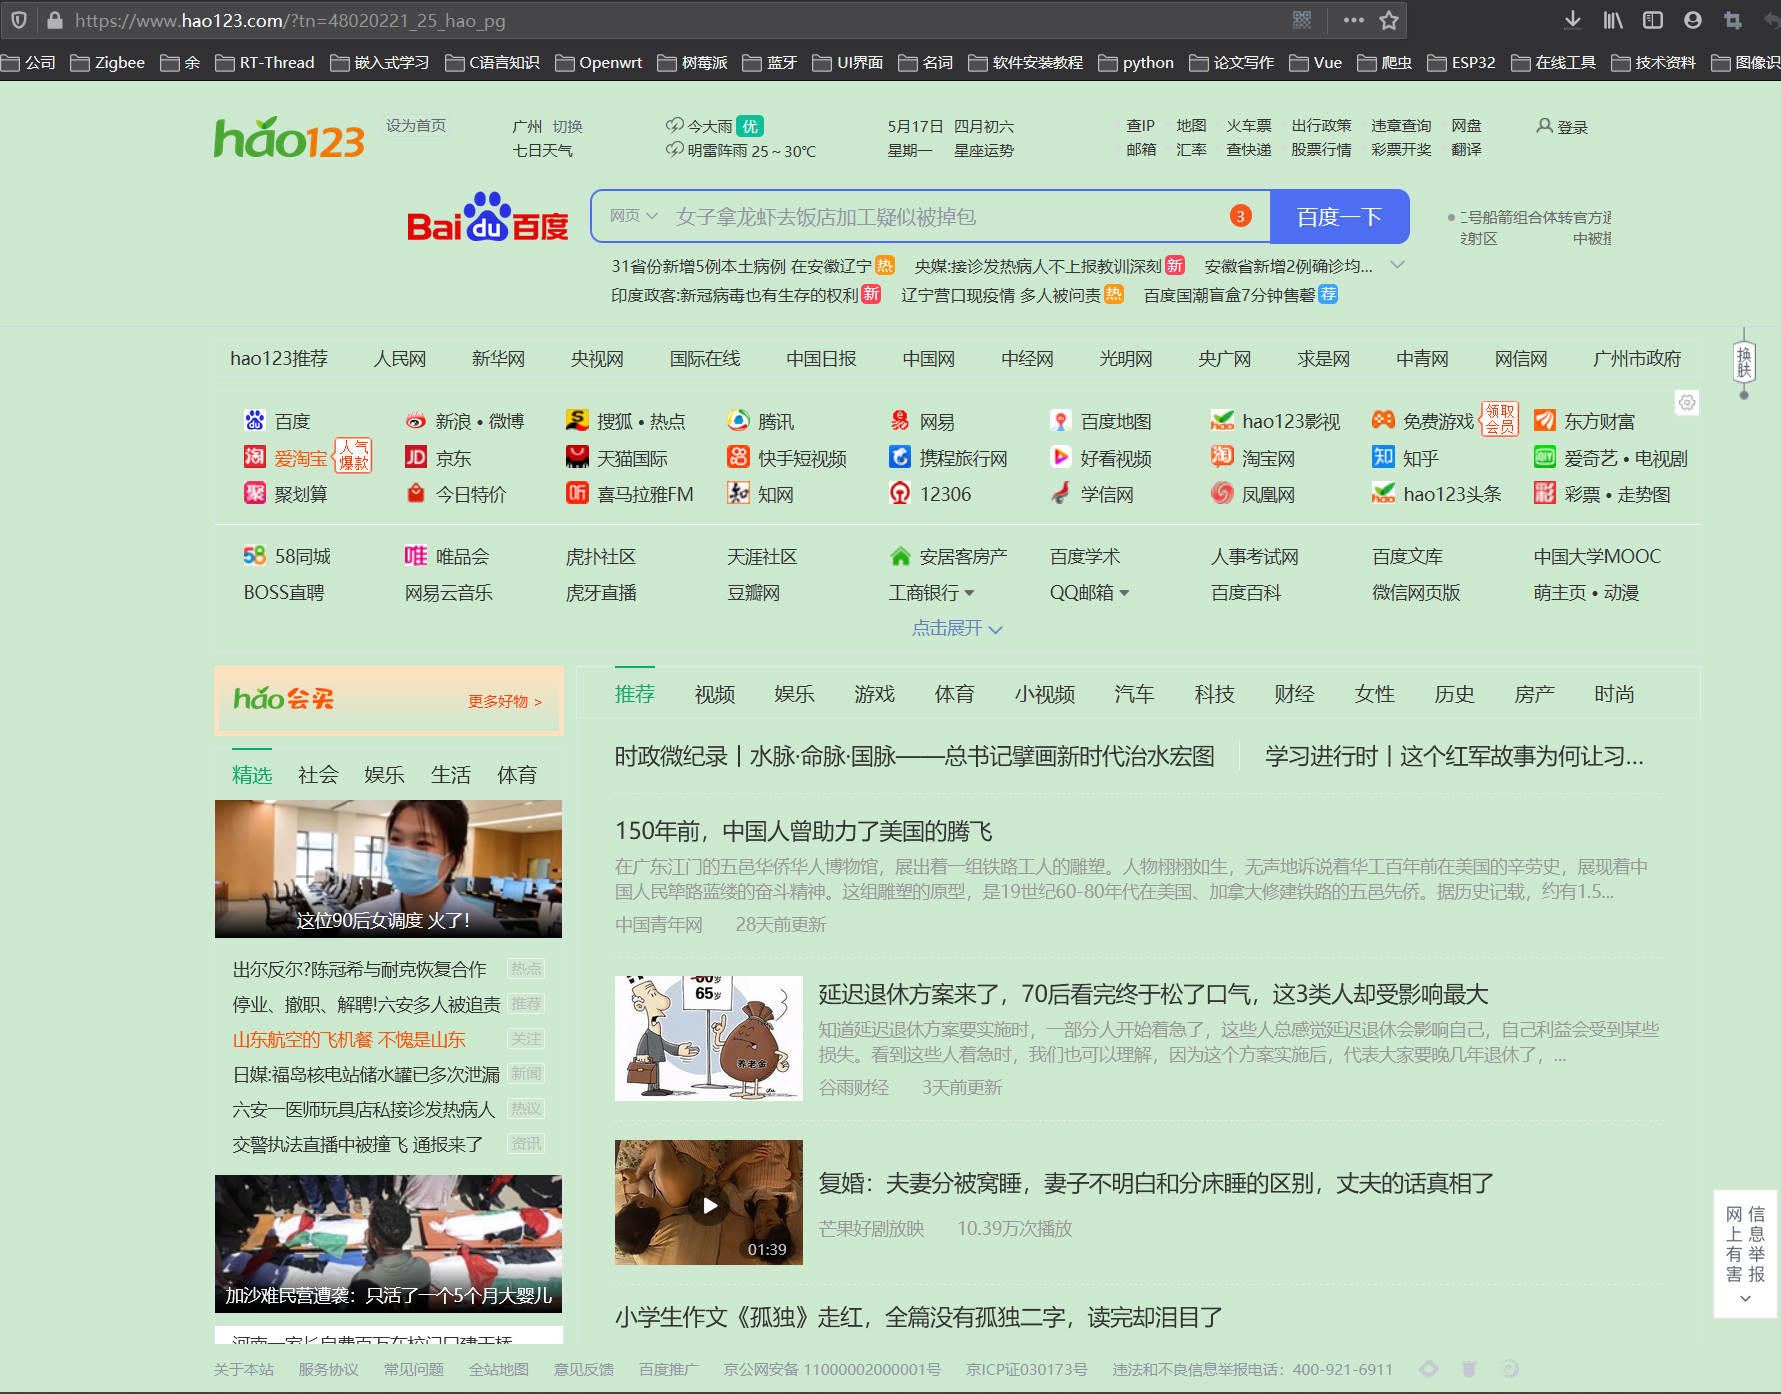
Task: Switch to the 视频 tab
Action: 714,693
